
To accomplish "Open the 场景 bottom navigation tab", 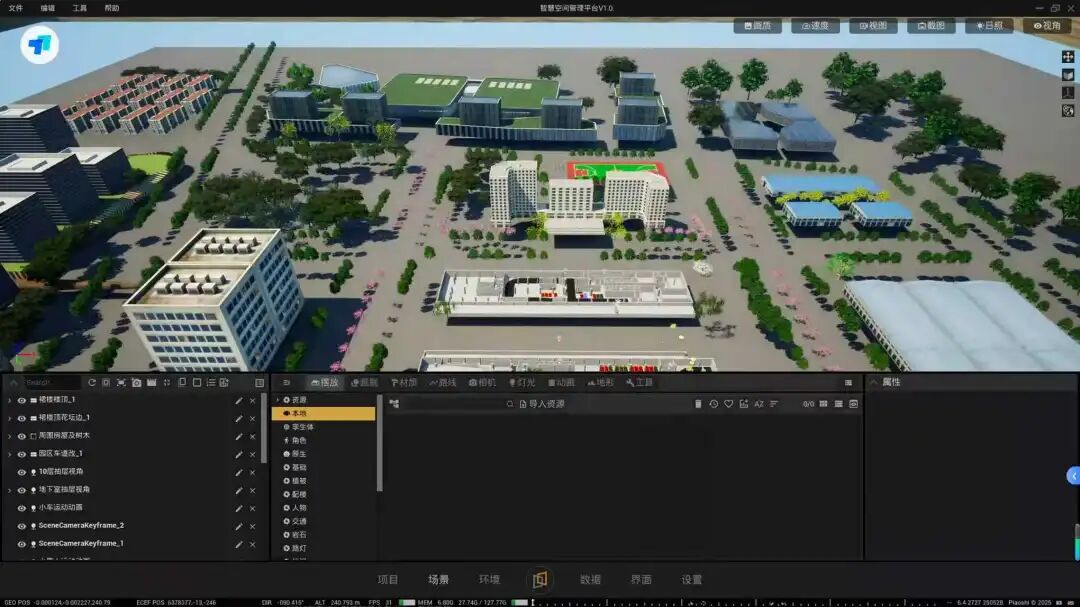I will (x=438, y=579).
